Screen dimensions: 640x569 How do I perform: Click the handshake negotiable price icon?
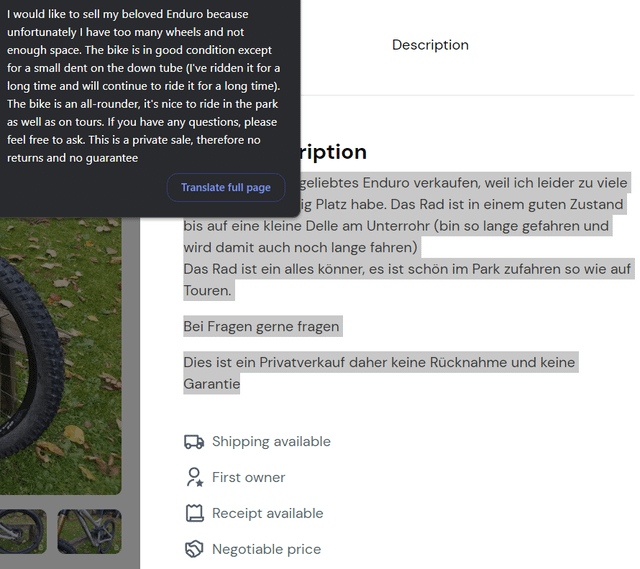pos(194,549)
